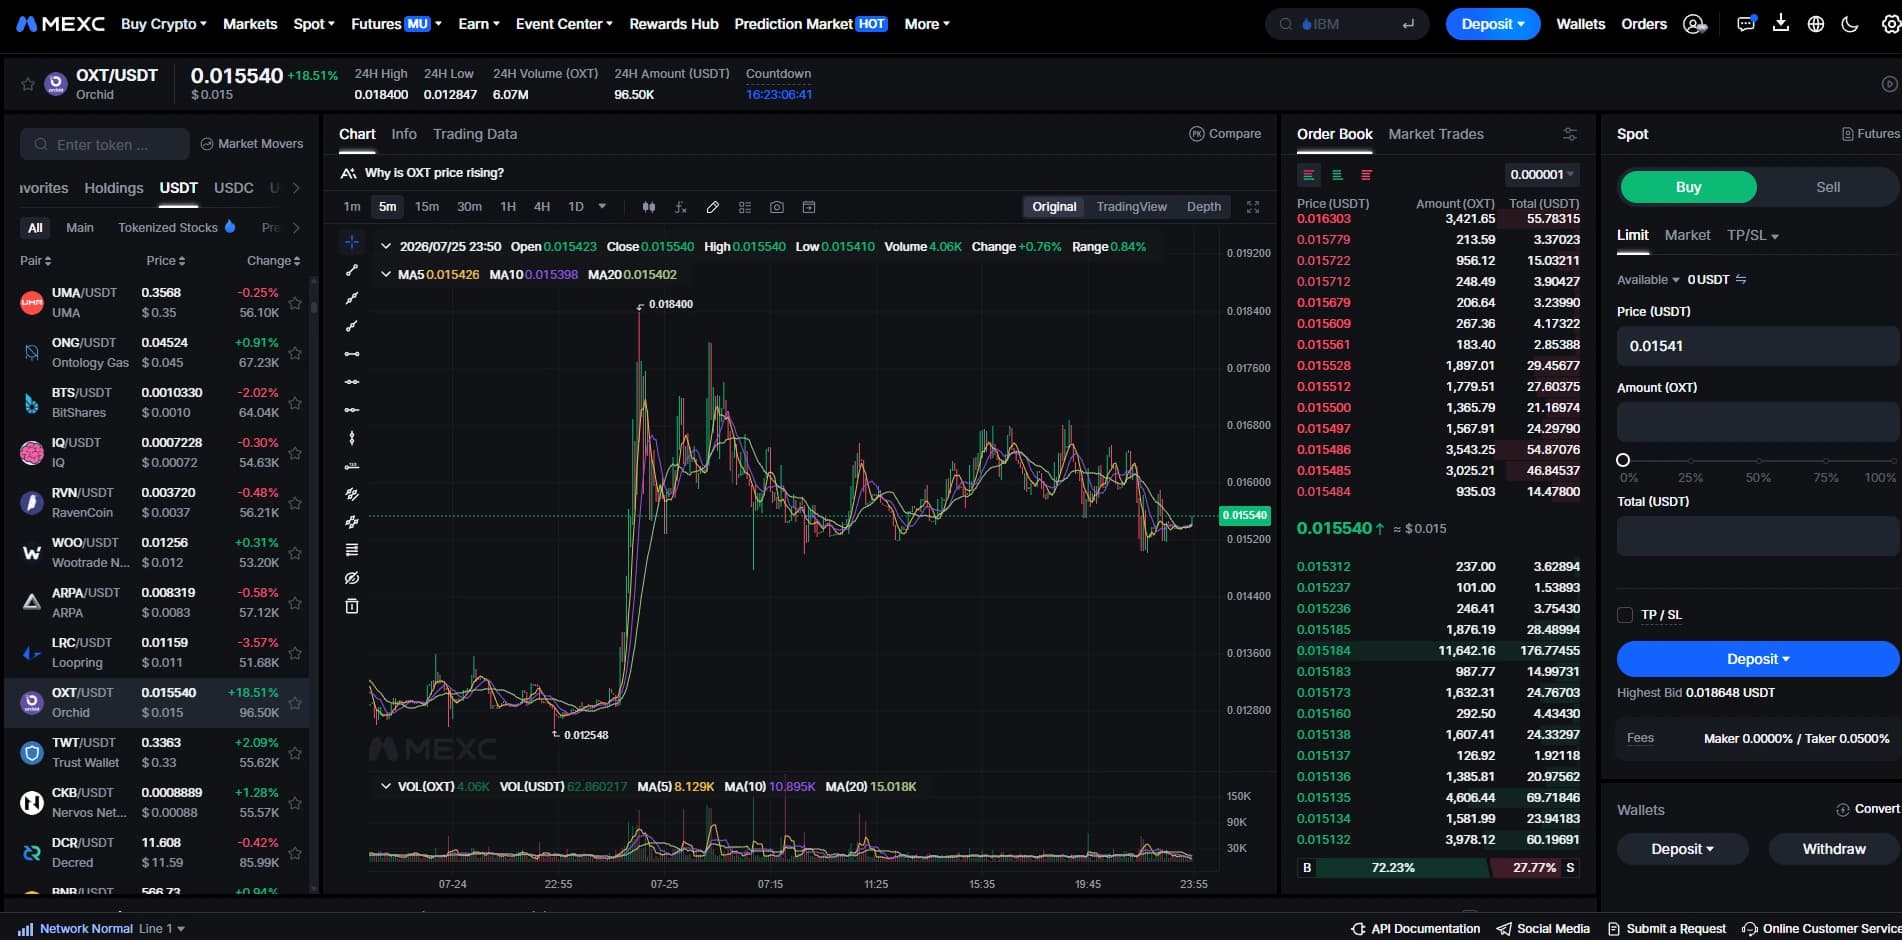Click the blue Deposit button in header
Image resolution: width=1902 pixels, height=940 pixels.
click(x=1493, y=24)
